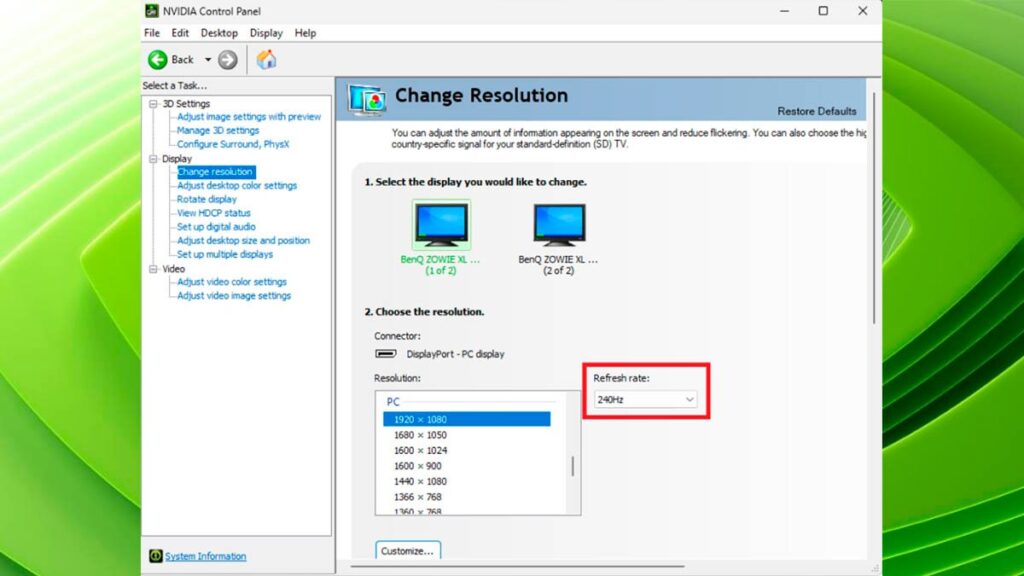
Task: Click the Customize... button
Action: click(408, 551)
